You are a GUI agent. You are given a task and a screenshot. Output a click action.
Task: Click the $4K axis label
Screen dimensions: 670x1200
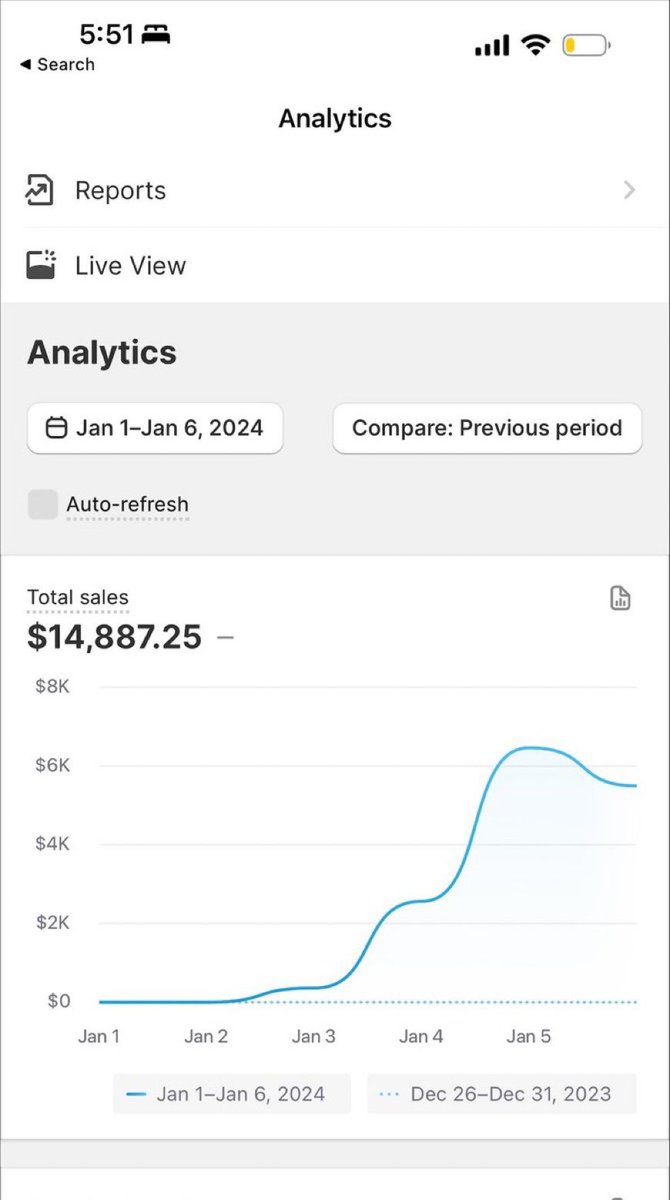coord(52,844)
